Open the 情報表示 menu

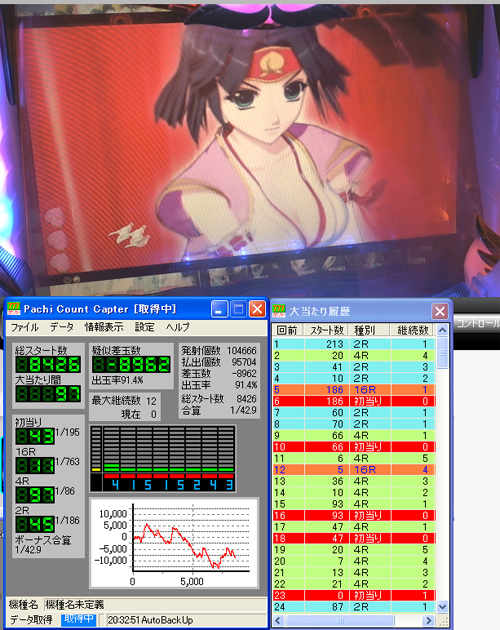tap(104, 327)
